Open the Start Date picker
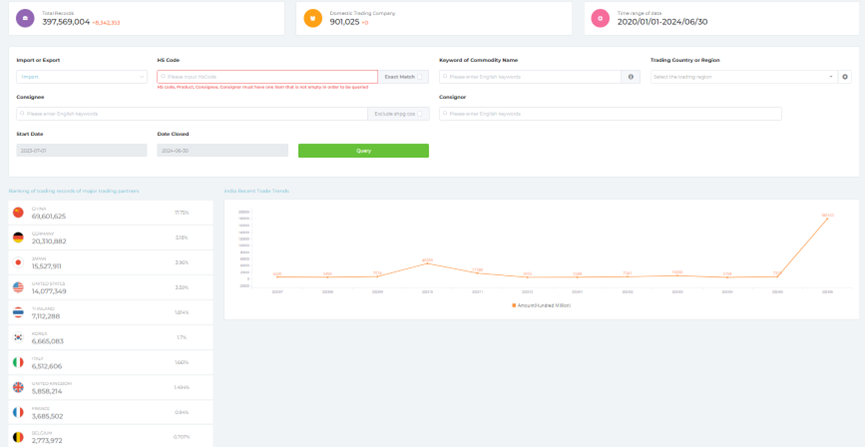The height and width of the screenshot is (447, 865). tap(81, 150)
